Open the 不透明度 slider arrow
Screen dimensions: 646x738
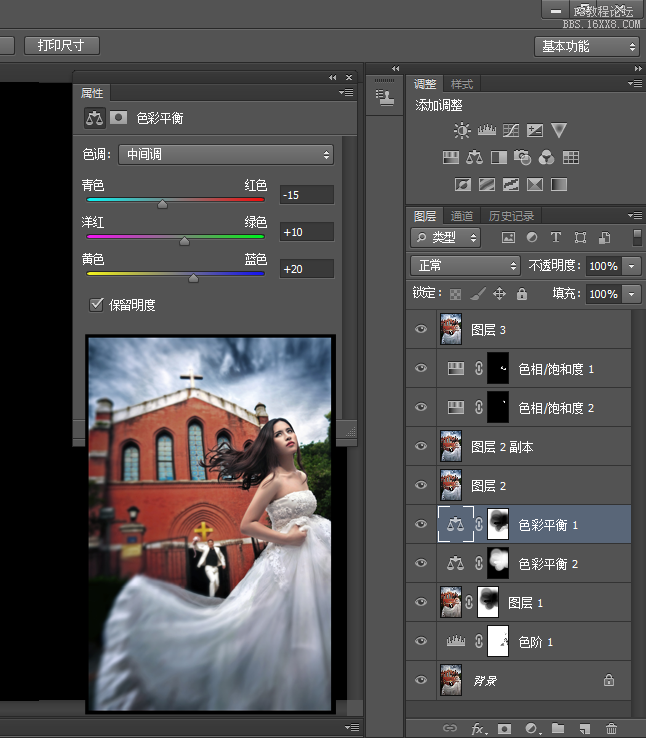[631, 266]
